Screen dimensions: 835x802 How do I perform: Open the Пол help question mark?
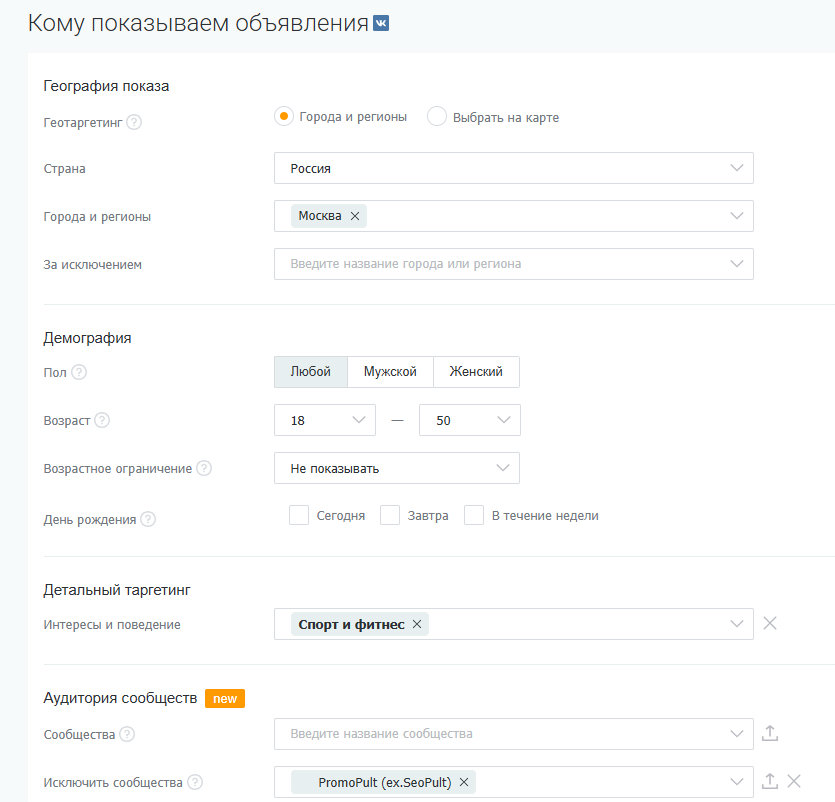(79, 372)
